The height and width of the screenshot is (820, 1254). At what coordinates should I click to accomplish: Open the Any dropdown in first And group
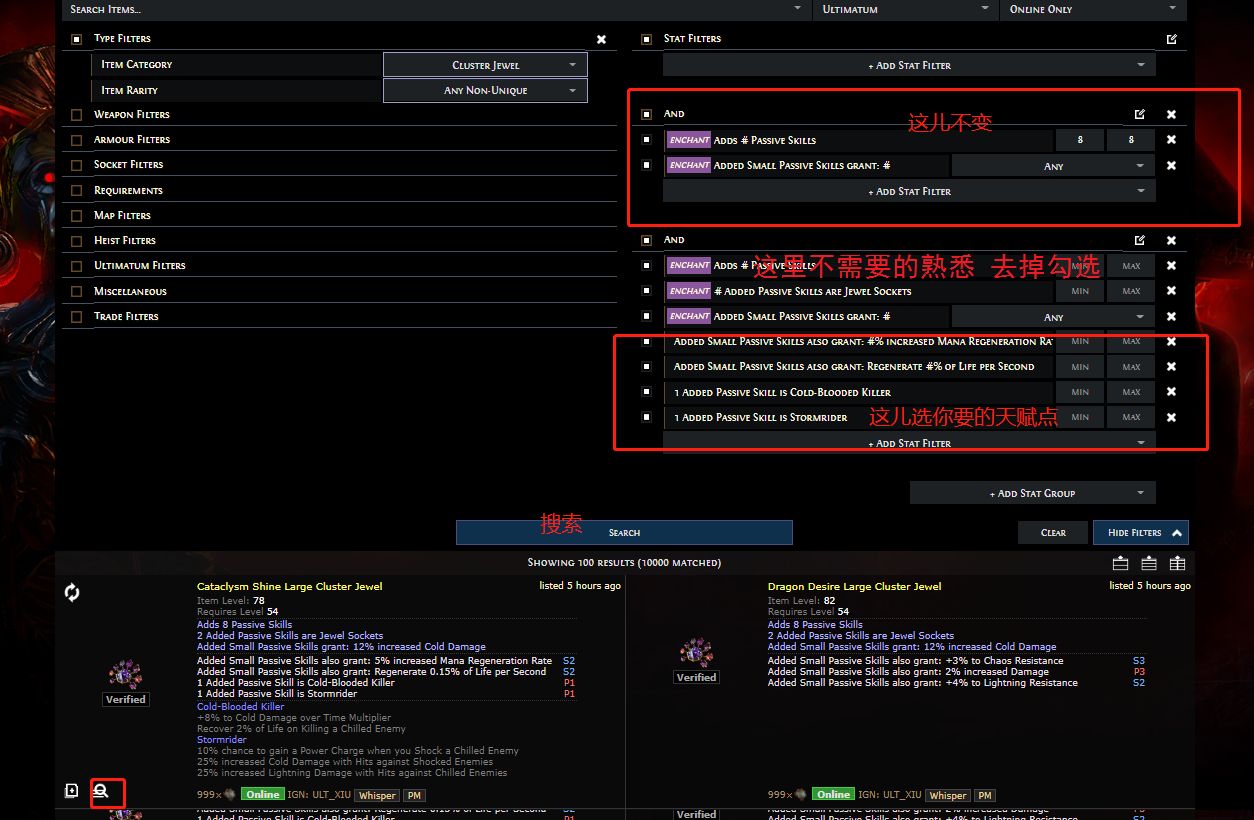(x=1053, y=166)
